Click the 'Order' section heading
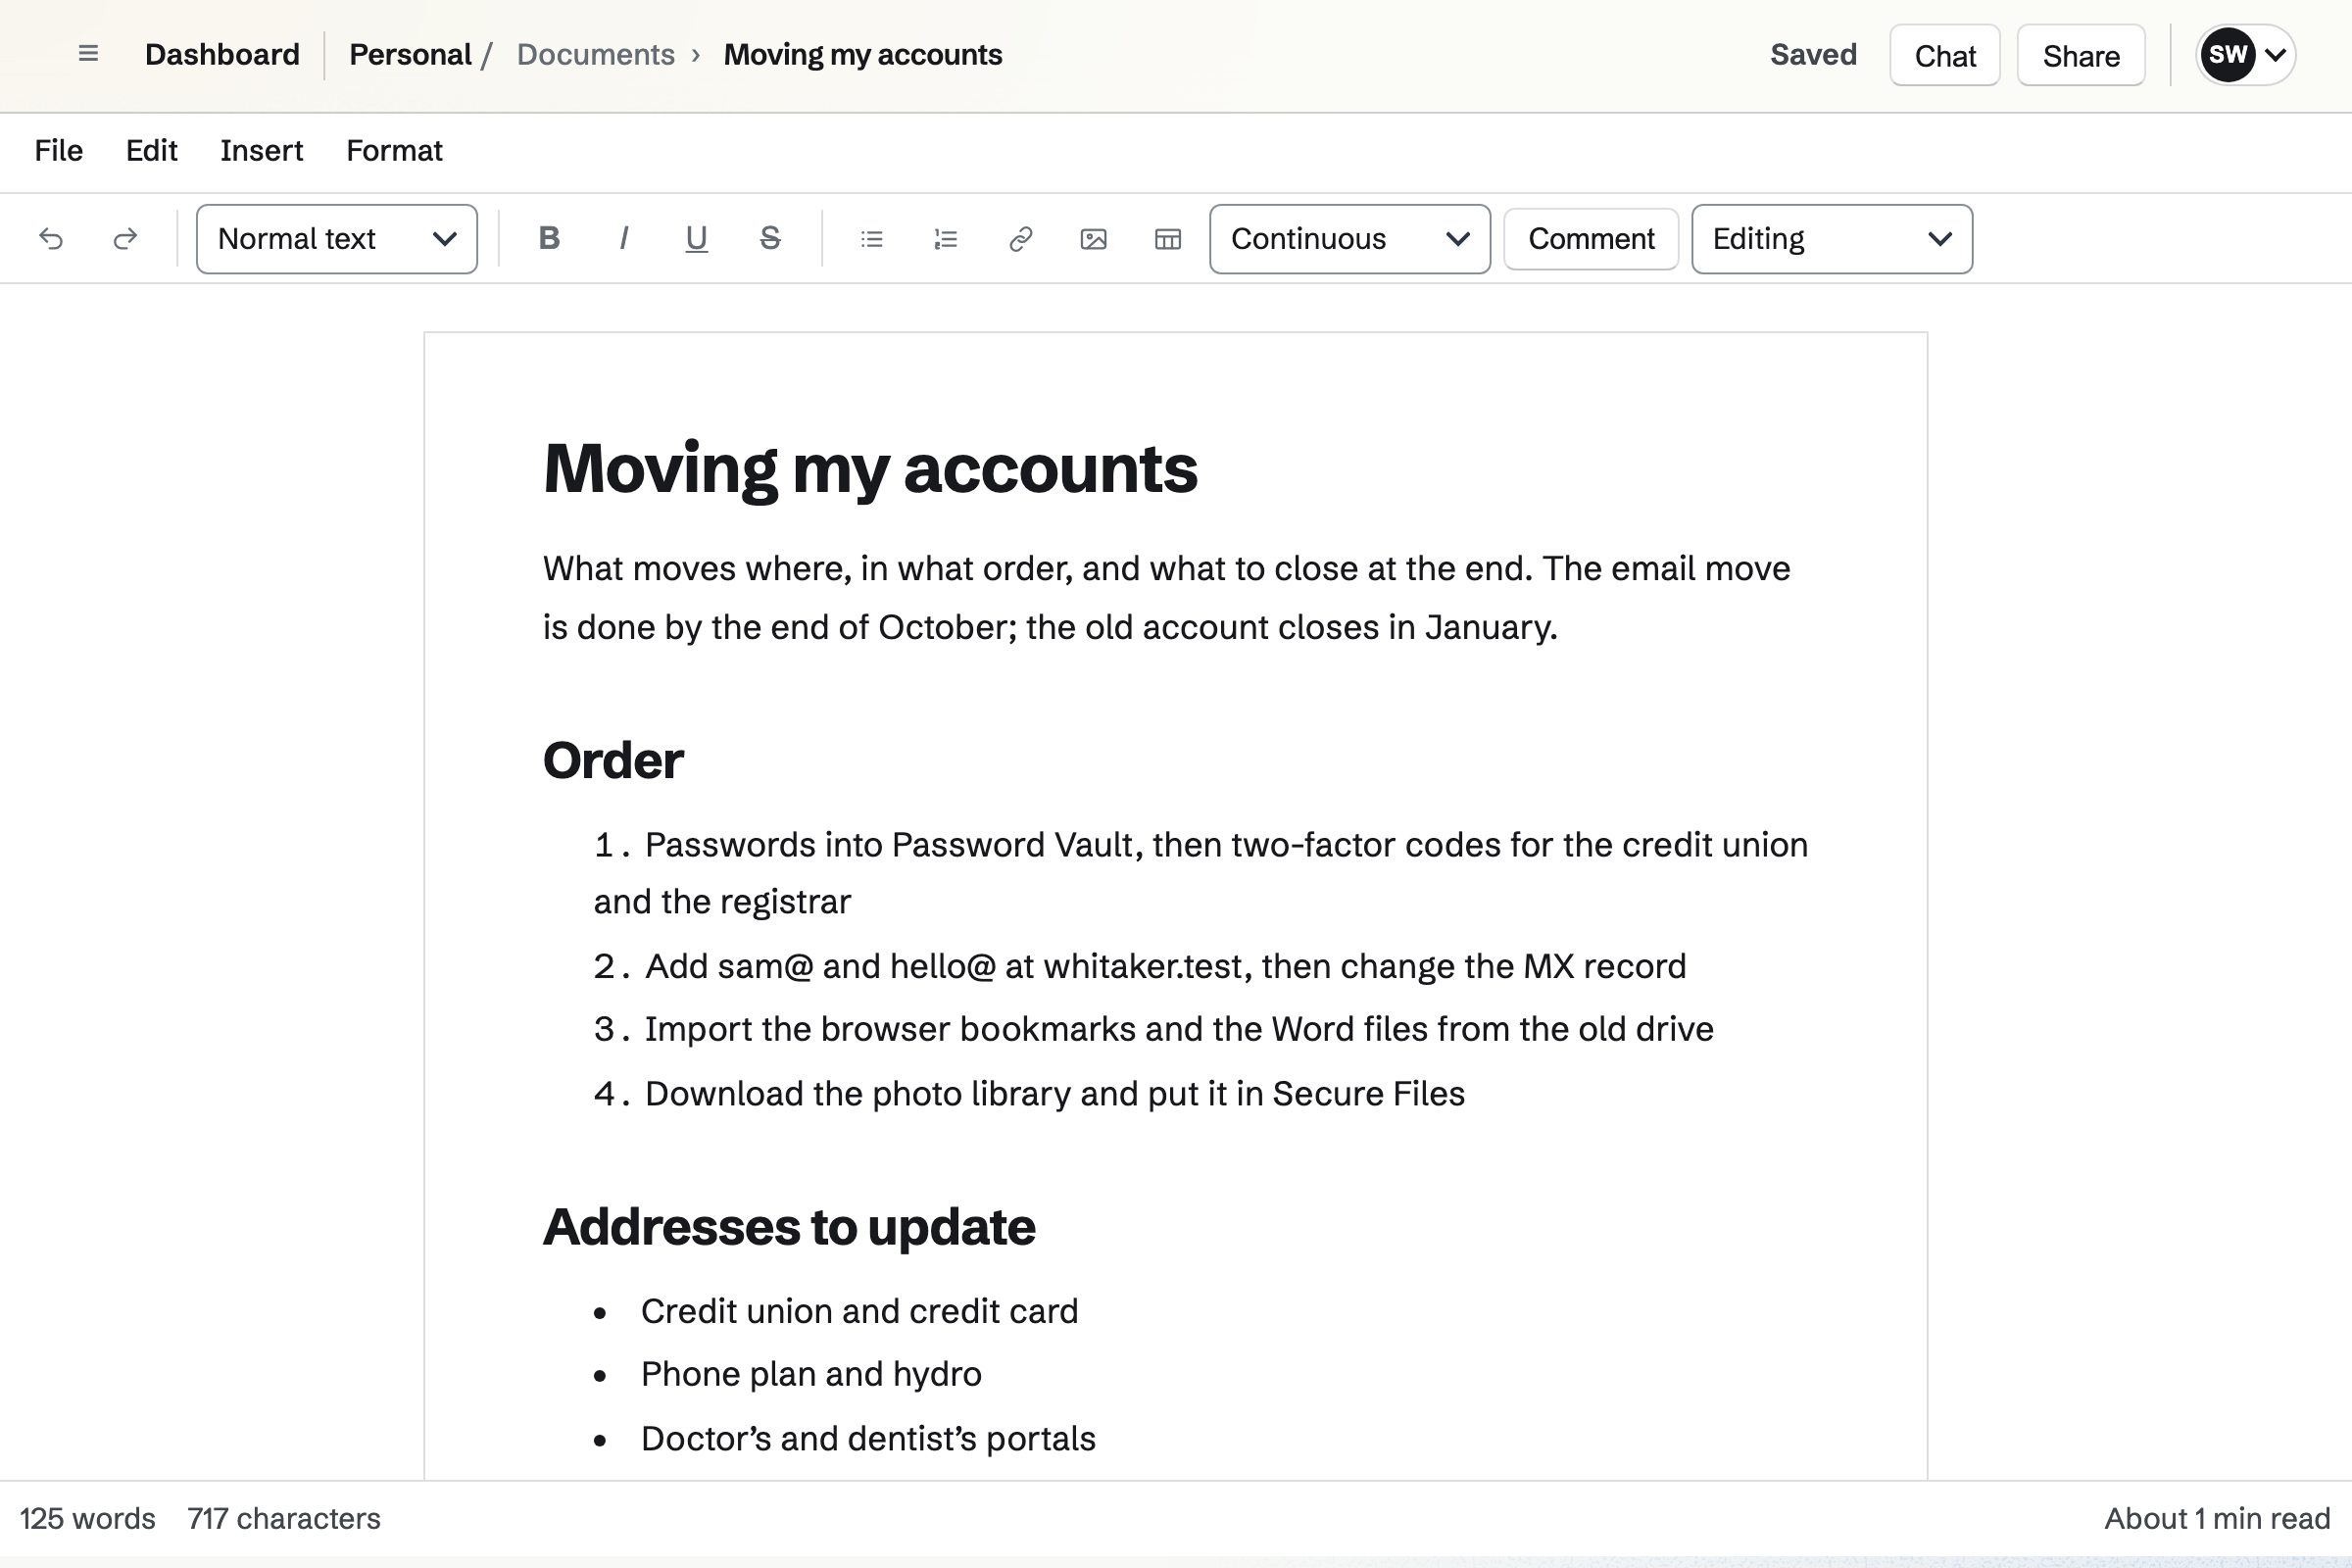This screenshot has width=2352, height=1568. click(x=613, y=760)
